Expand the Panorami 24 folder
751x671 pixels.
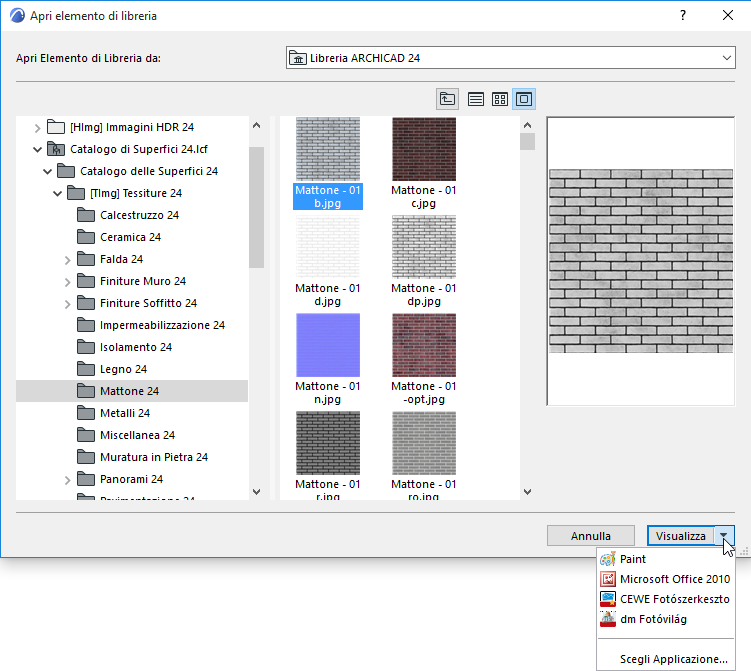(68, 480)
